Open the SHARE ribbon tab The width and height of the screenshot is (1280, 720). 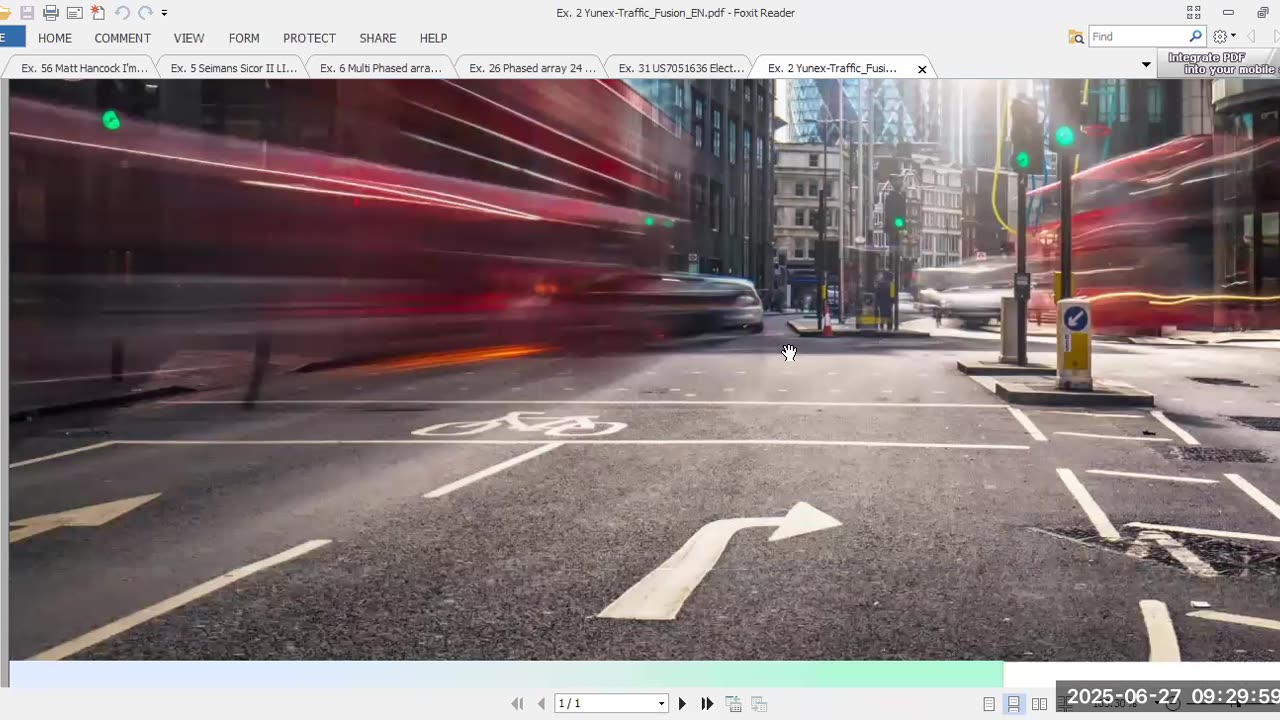point(378,38)
